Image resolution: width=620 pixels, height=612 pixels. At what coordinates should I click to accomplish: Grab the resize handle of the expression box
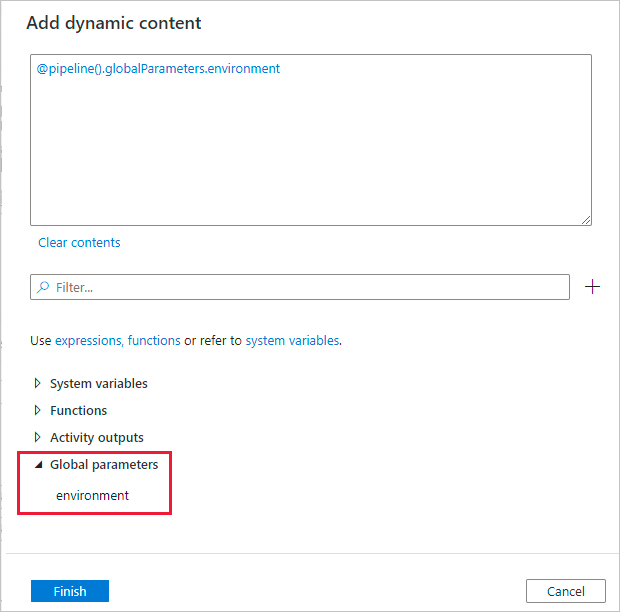(585, 219)
